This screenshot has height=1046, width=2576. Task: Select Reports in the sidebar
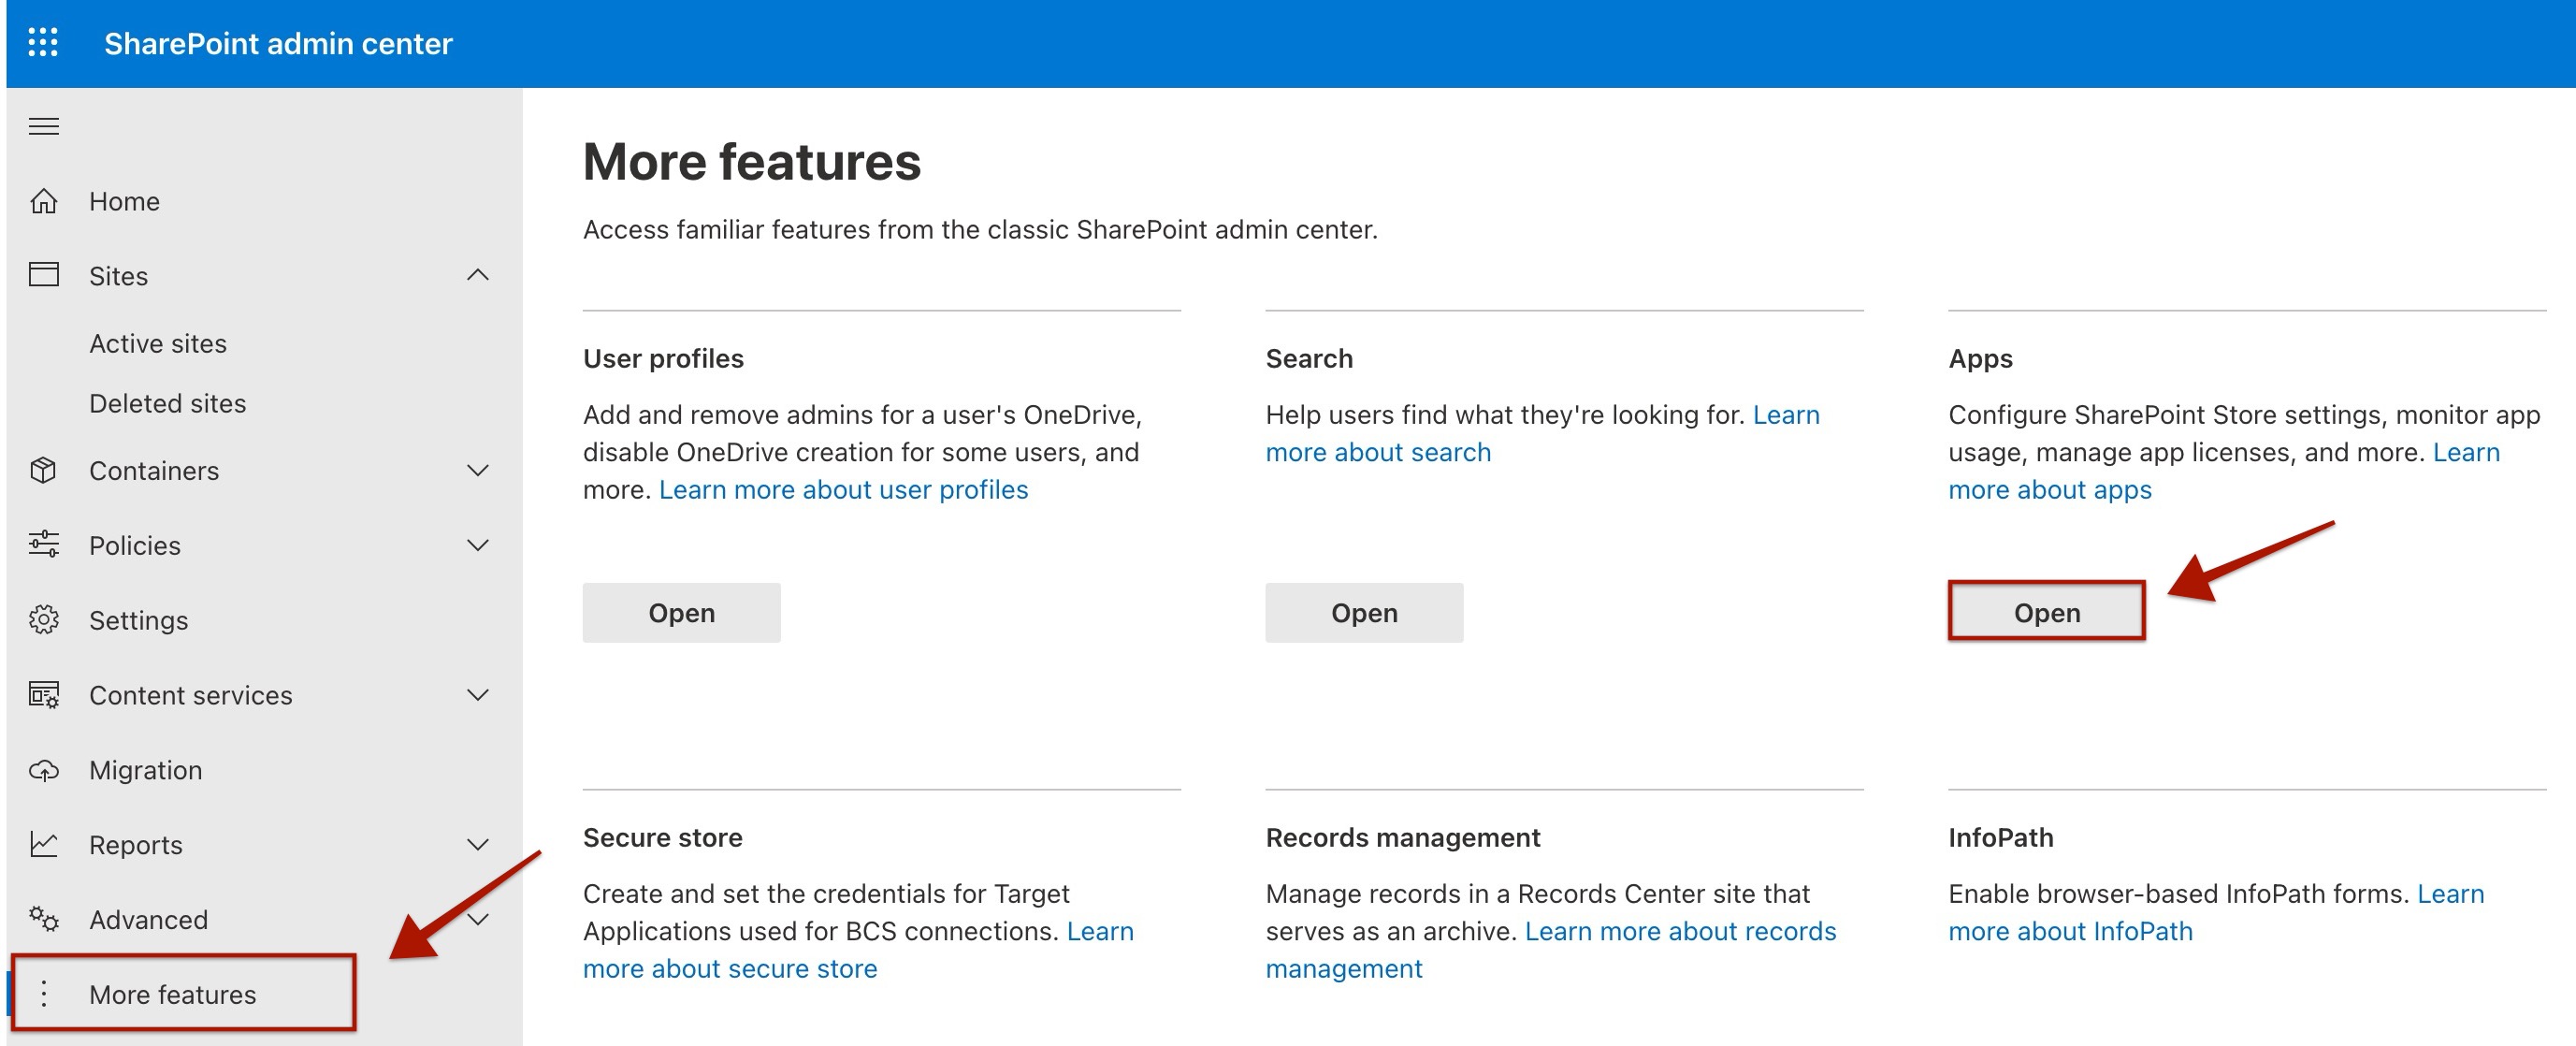(264, 844)
